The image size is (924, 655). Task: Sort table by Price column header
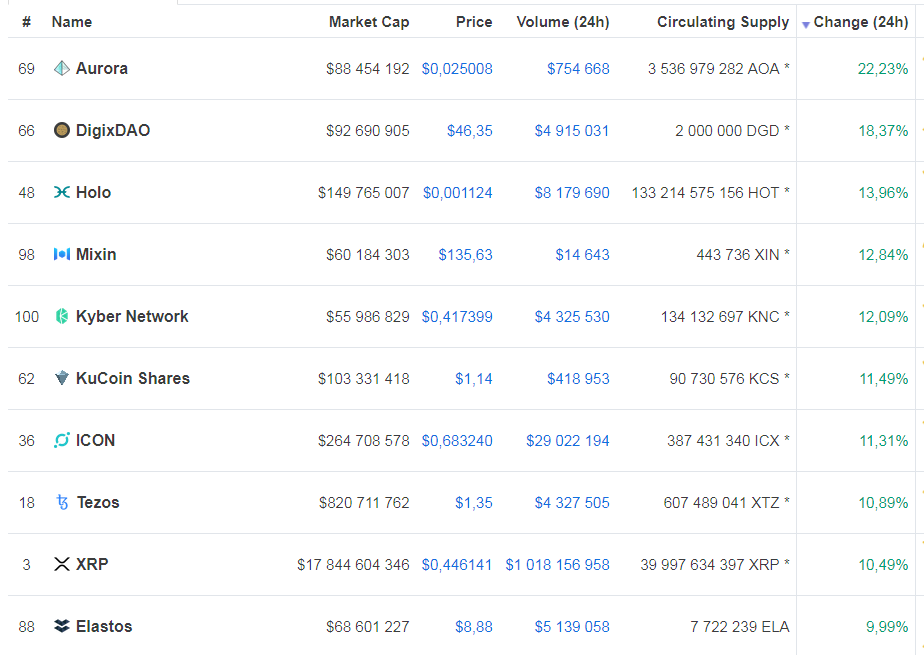(474, 22)
